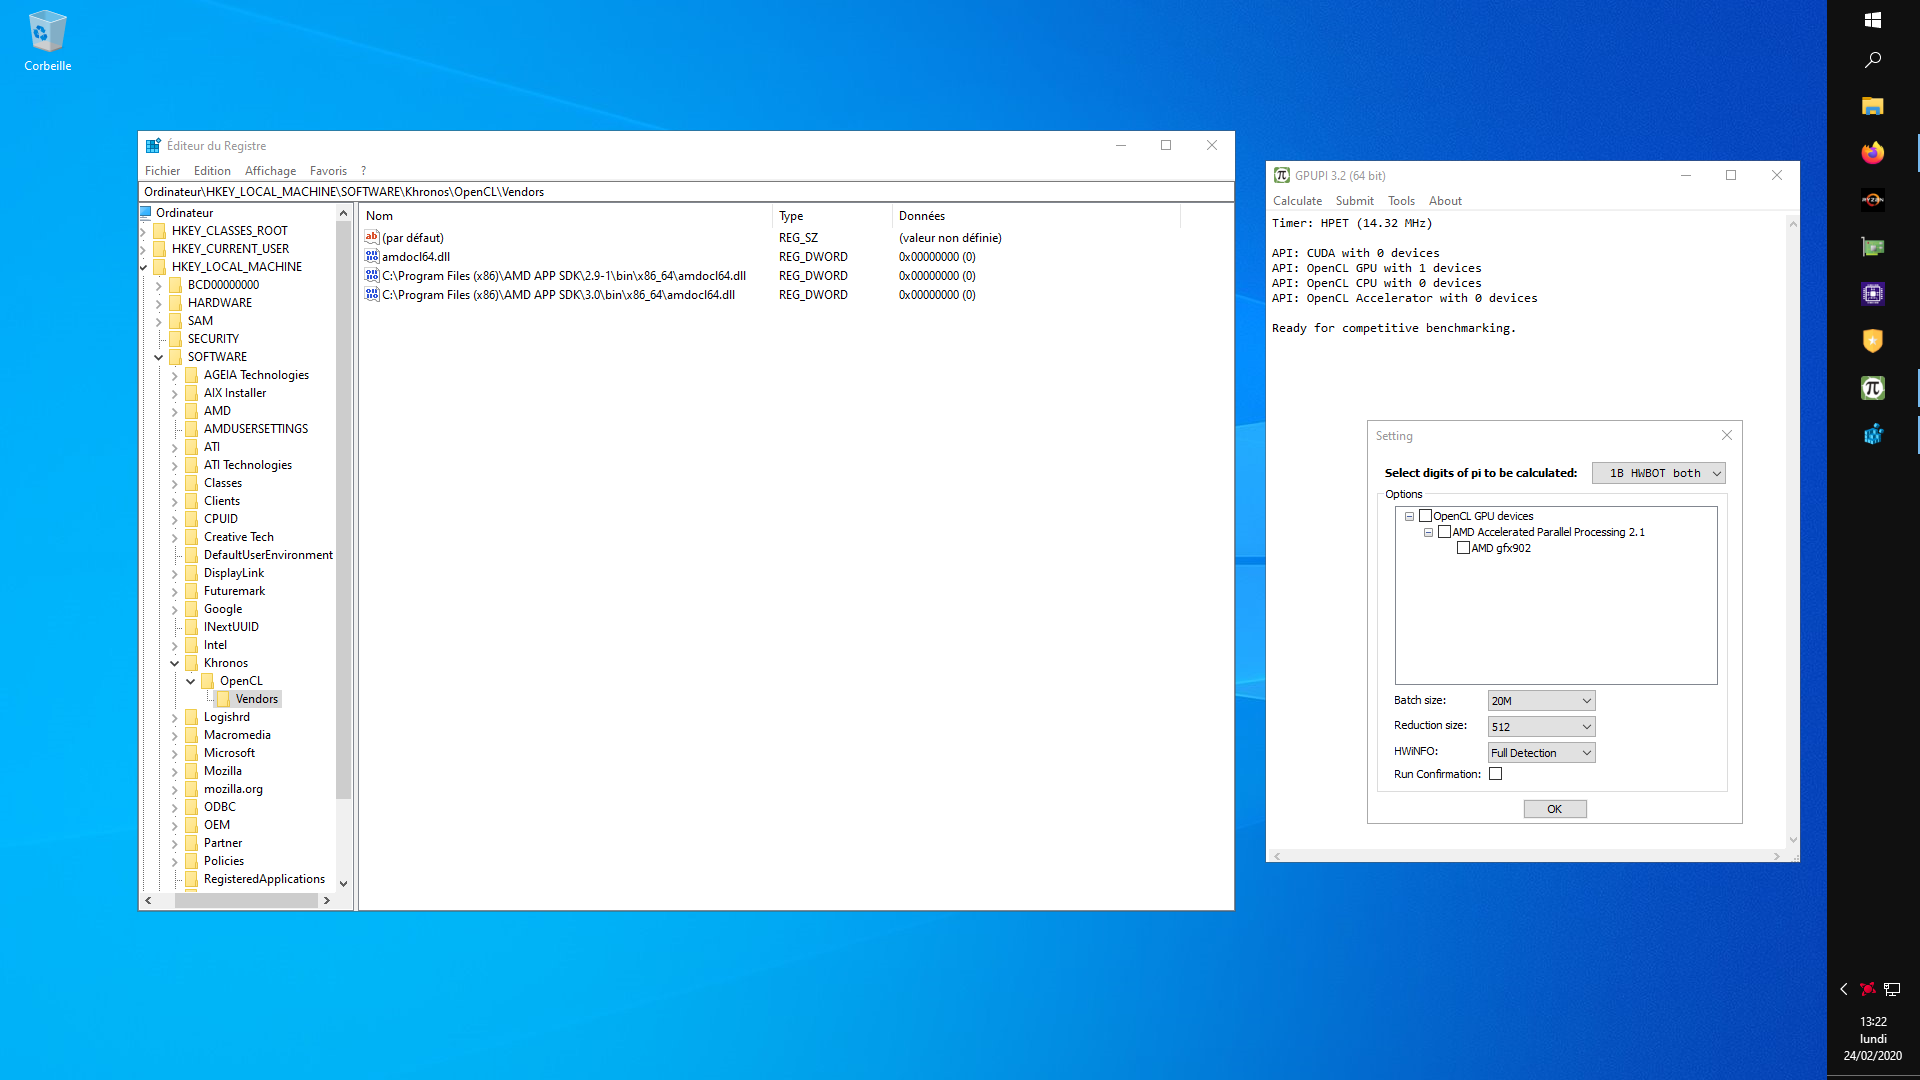Launch Firefox from the taskbar

1873,152
